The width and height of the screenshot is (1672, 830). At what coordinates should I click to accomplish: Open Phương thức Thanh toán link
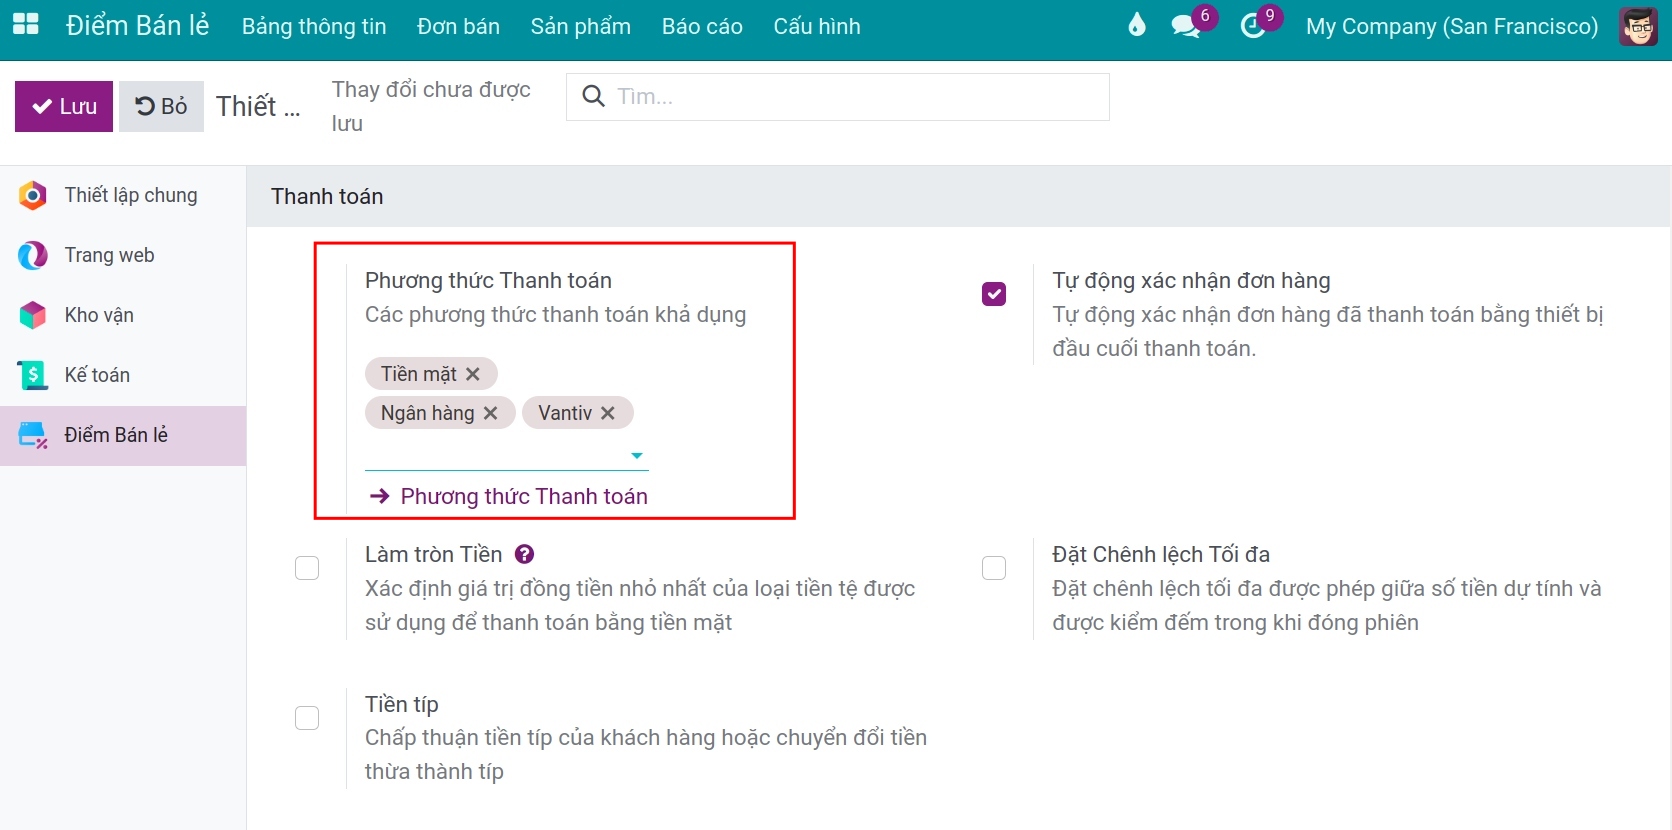coord(524,496)
